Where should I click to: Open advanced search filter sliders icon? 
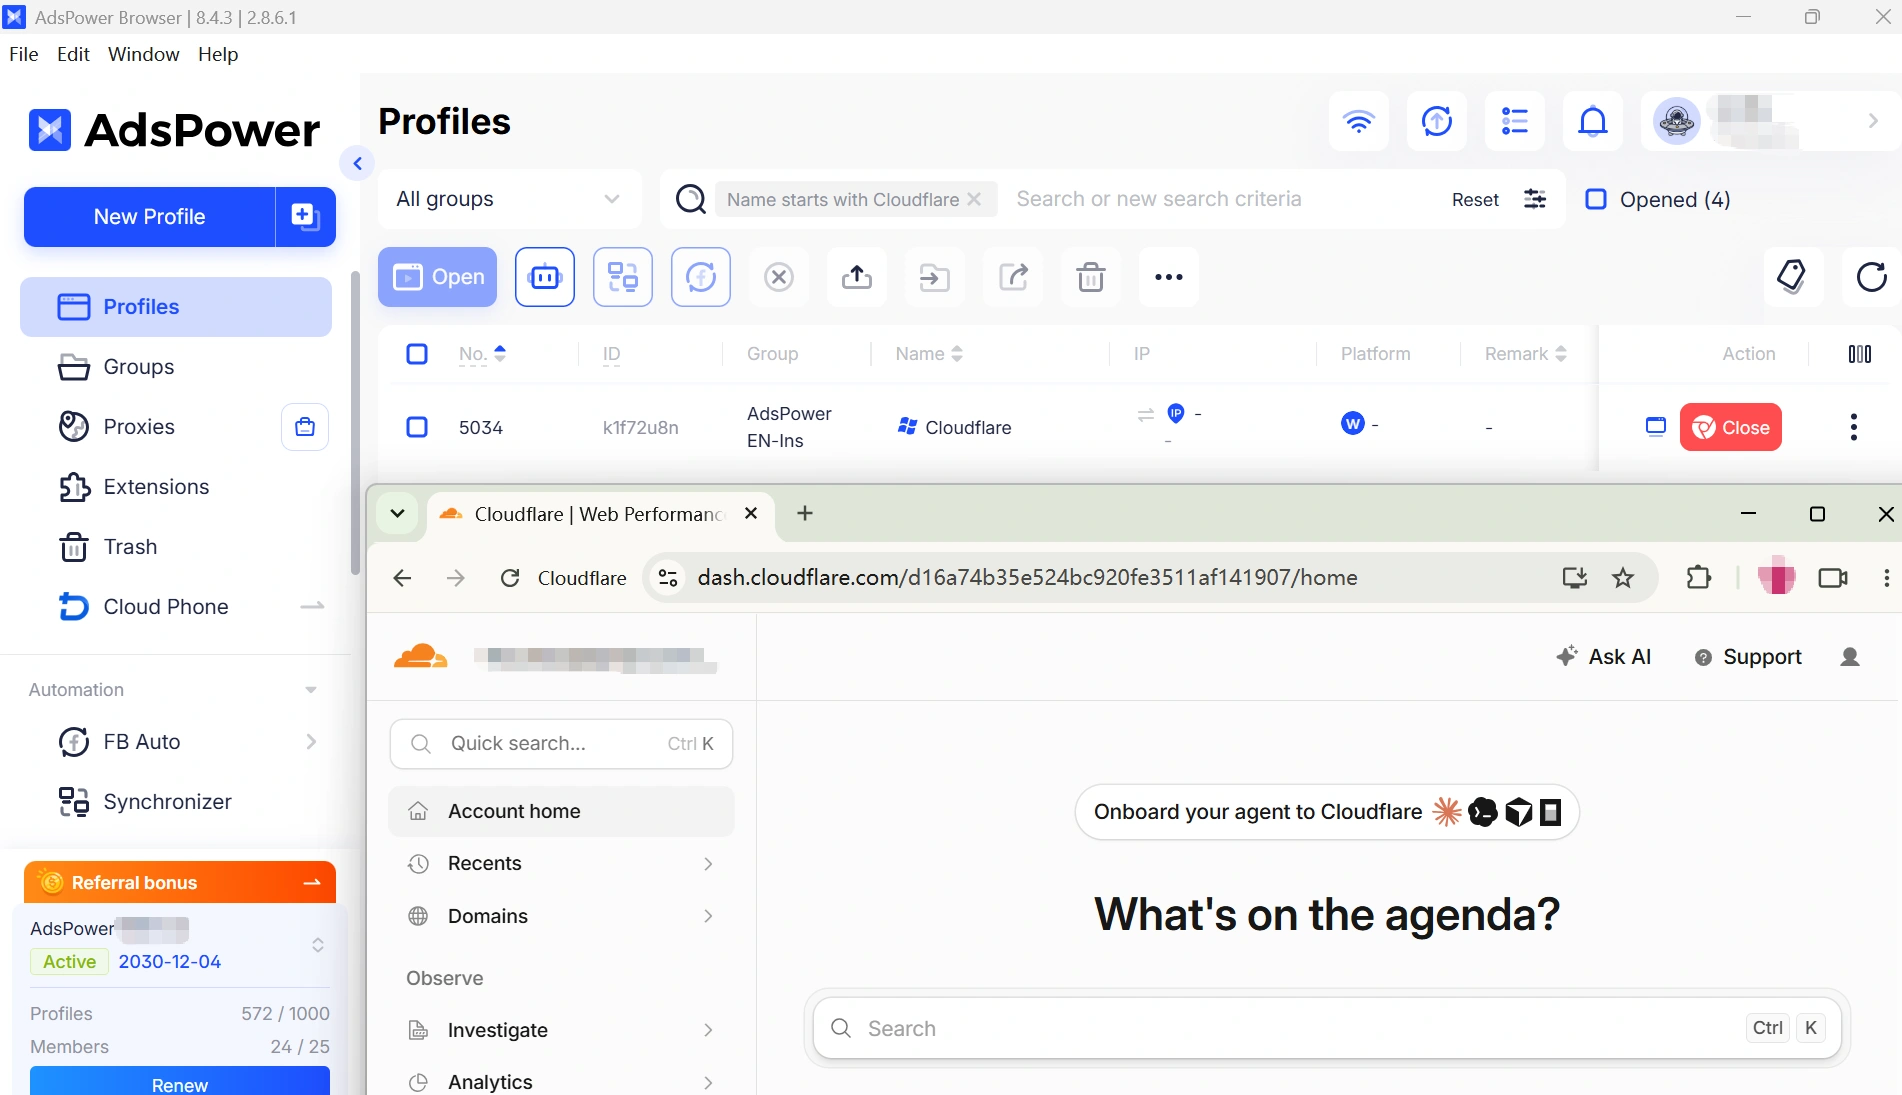(1535, 199)
